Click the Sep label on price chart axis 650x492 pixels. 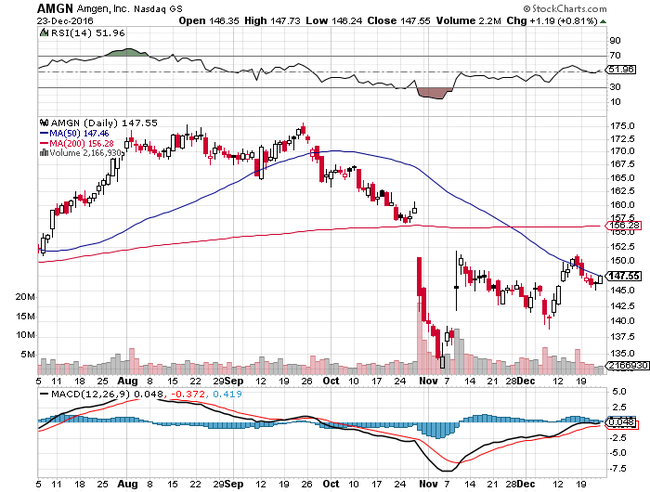(x=234, y=381)
